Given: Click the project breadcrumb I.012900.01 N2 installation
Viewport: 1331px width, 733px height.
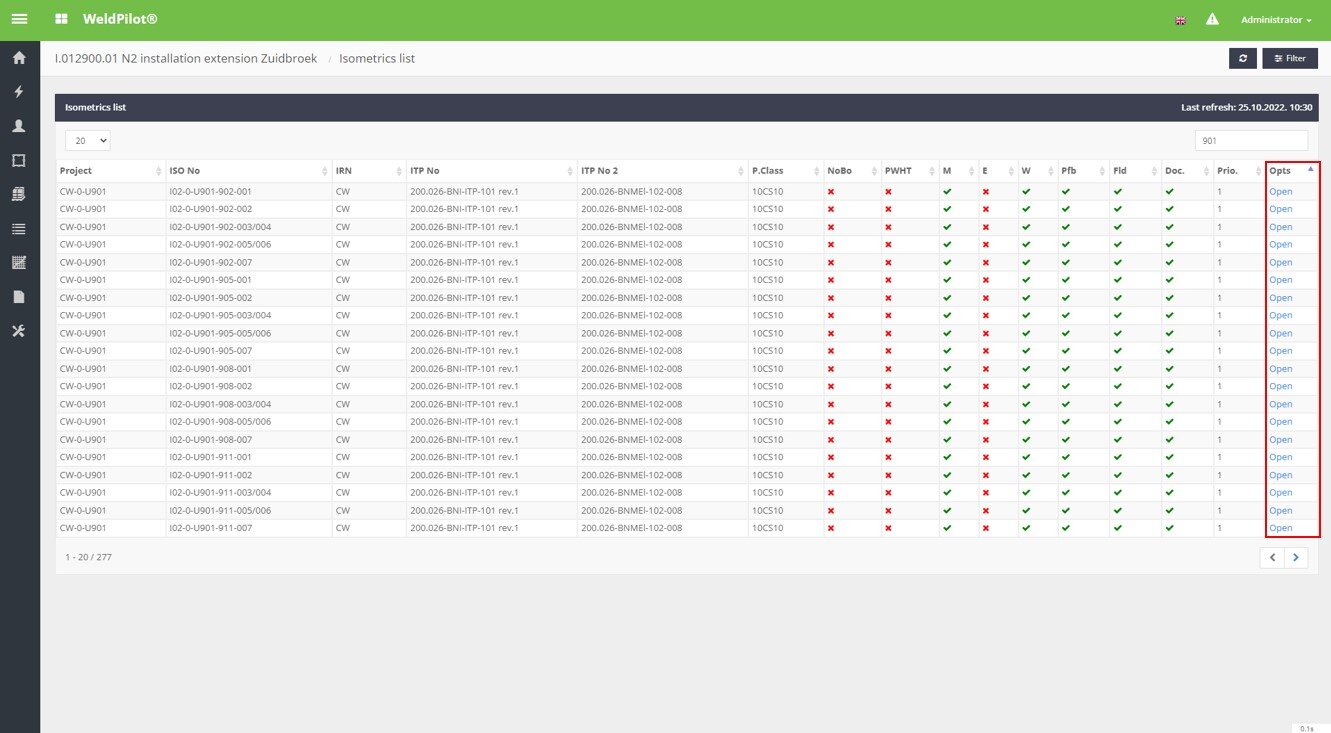Looking at the screenshot, I should [x=186, y=59].
